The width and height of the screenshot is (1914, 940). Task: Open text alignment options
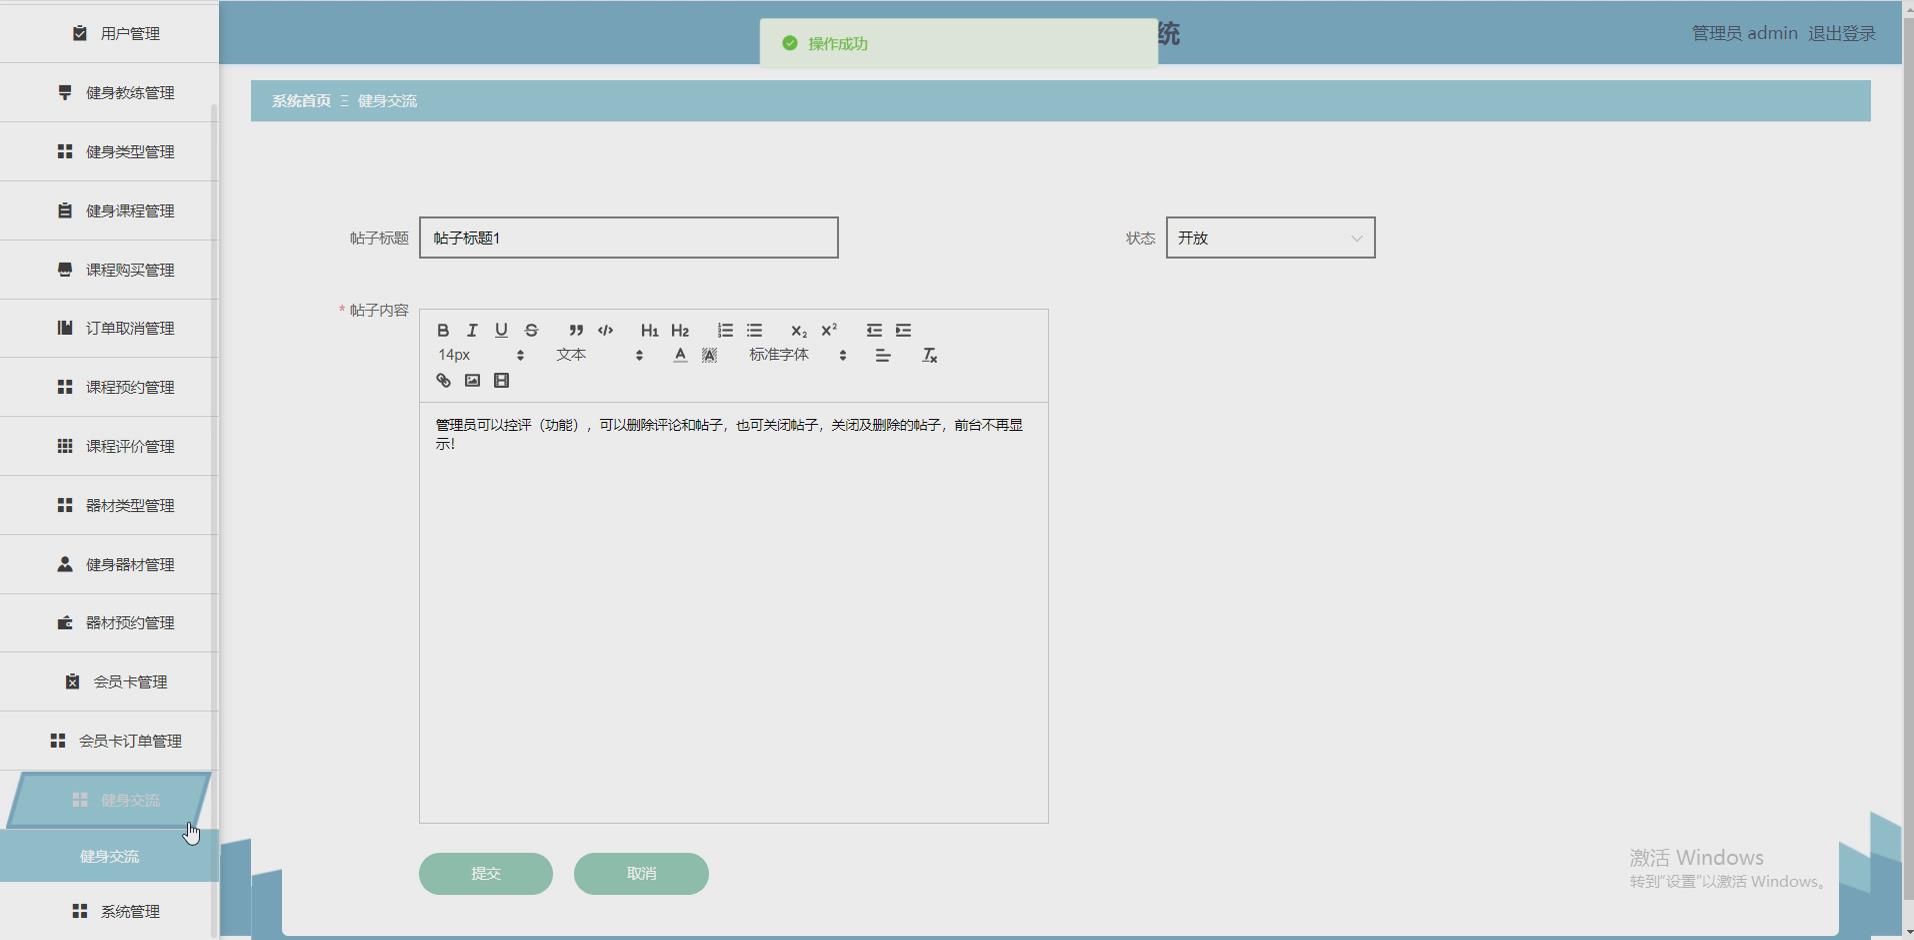883,355
